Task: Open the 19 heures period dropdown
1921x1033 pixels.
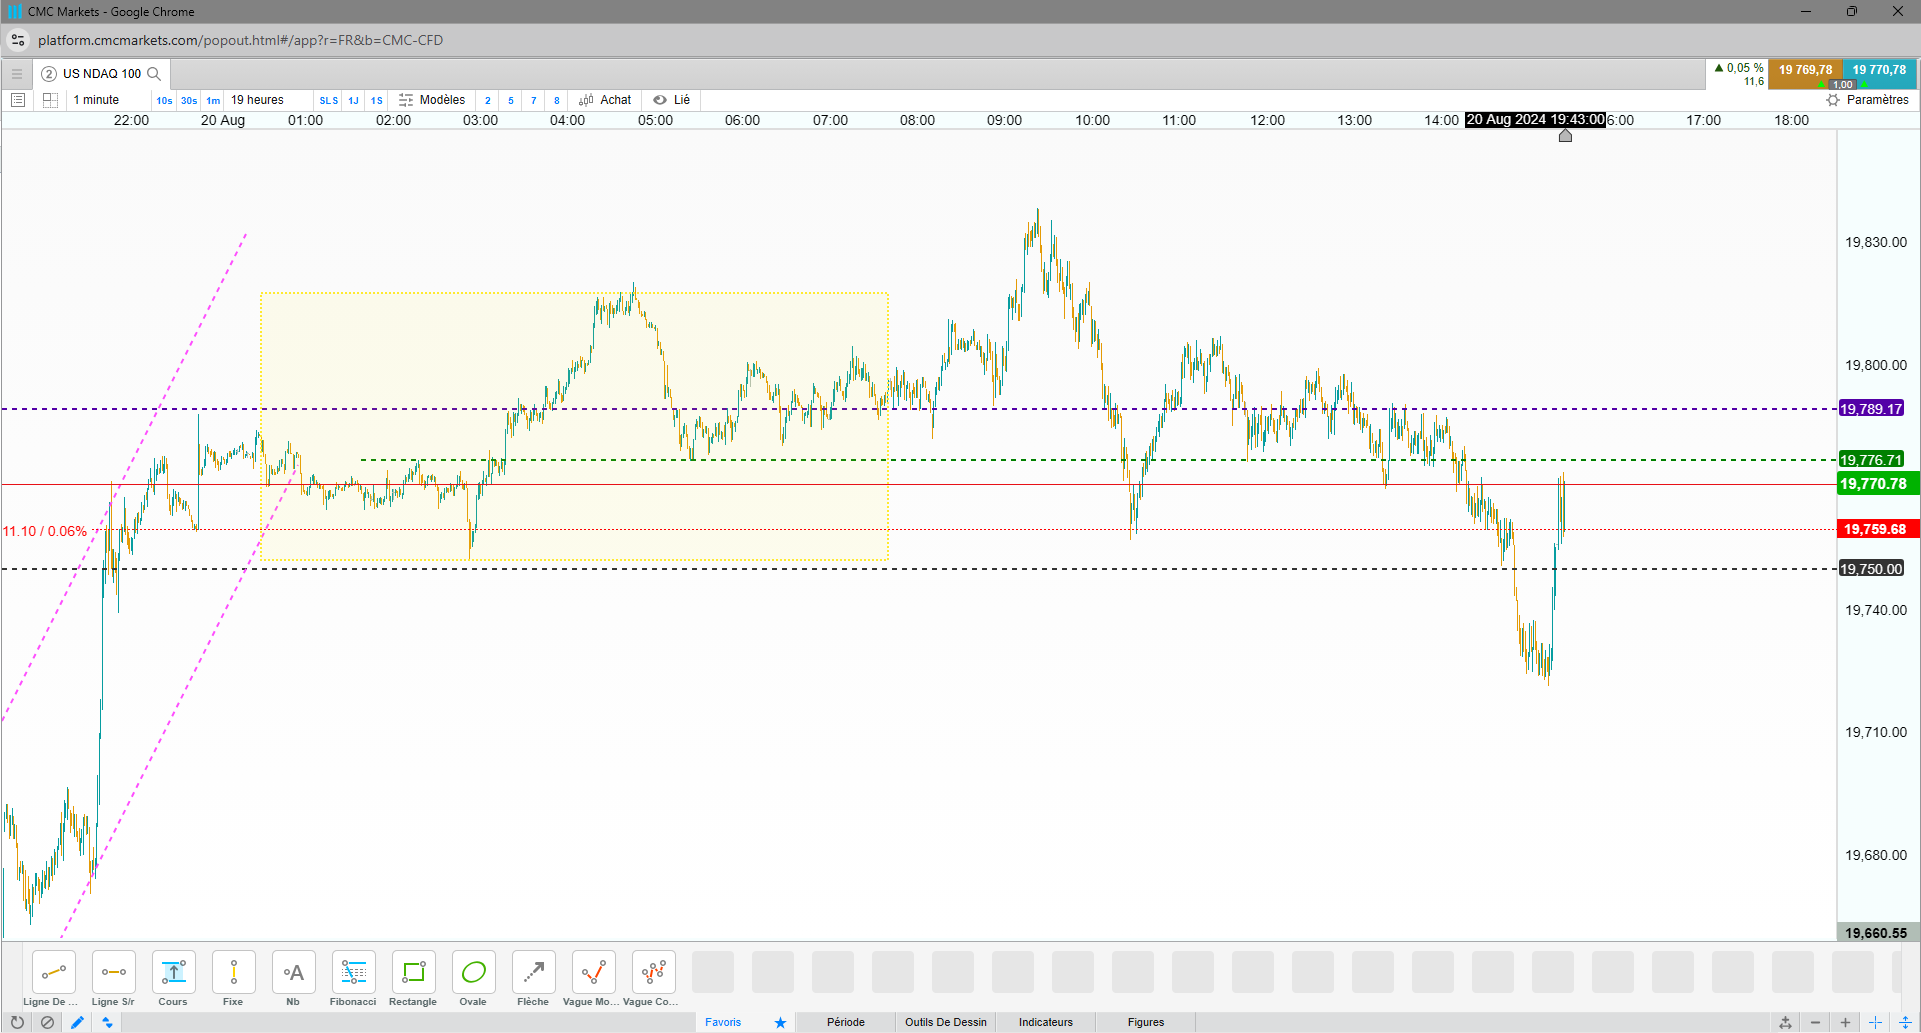Action: (x=257, y=100)
